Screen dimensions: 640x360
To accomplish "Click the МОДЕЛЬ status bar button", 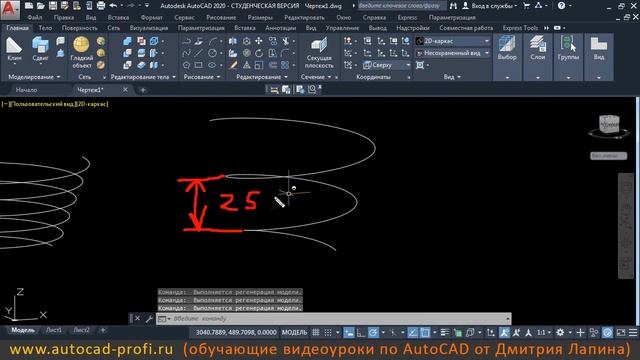I will 294,333.
